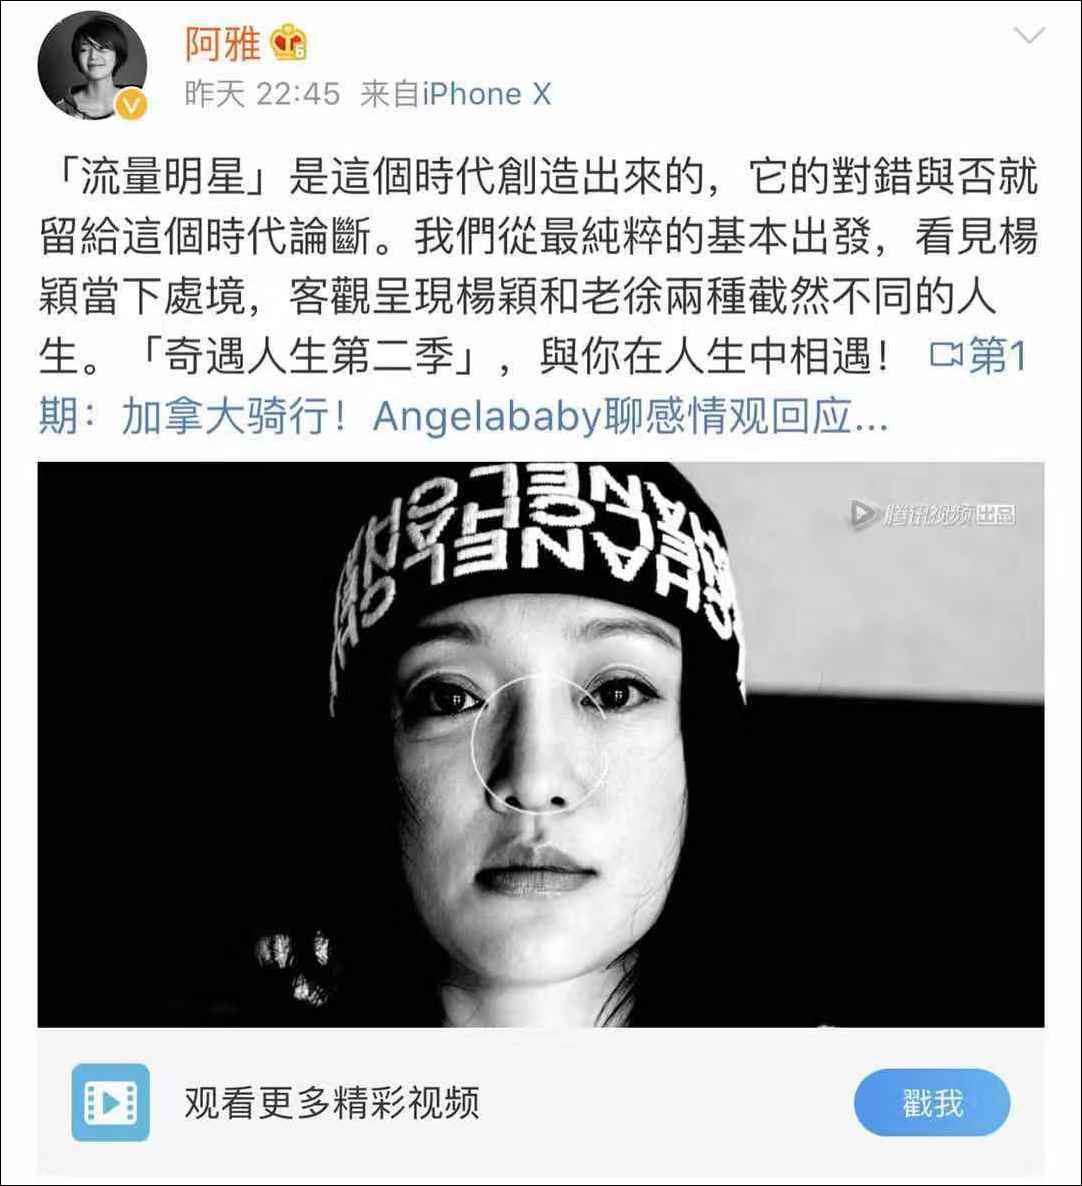The height and width of the screenshot is (1186, 1082).
Task: Click the grey promo banner below video
Action: (x=541, y=1103)
